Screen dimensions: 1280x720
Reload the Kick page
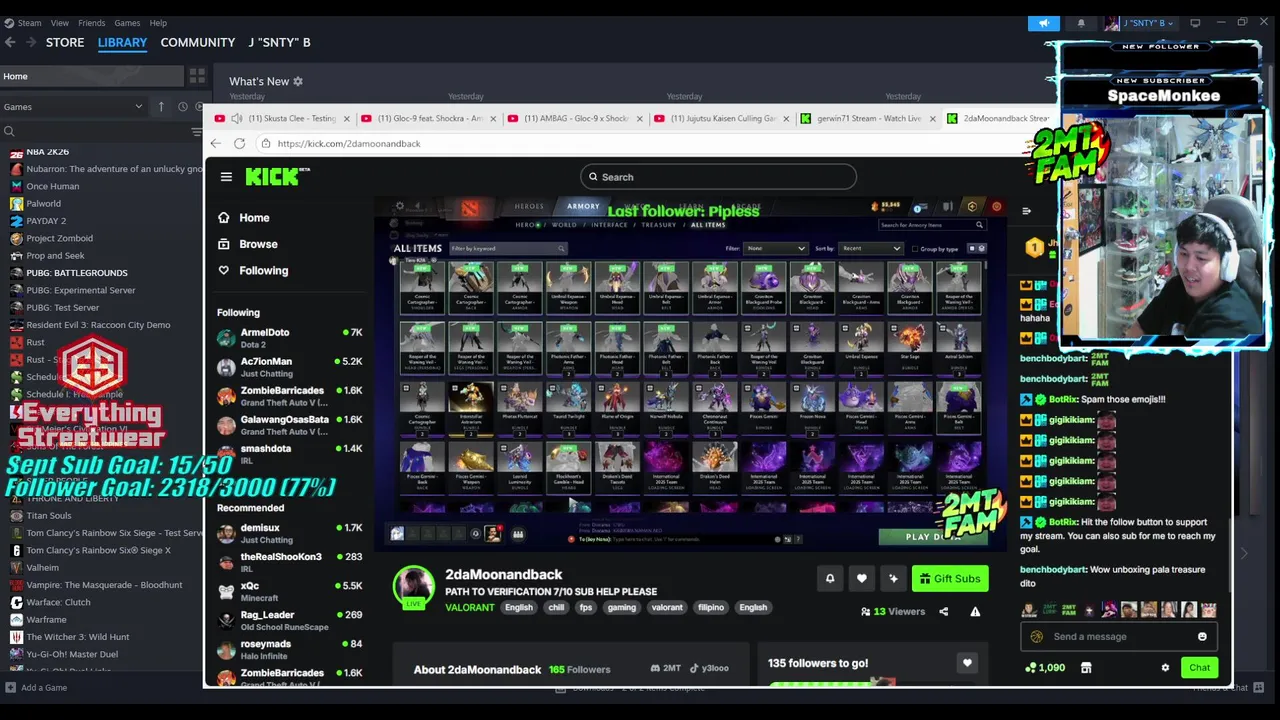[240, 143]
